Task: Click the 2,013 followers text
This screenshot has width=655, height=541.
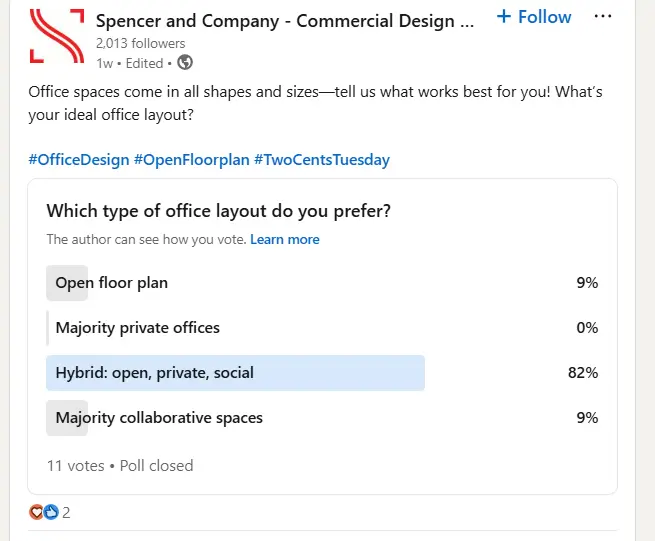Action: pyautogui.click(x=141, y=43)
